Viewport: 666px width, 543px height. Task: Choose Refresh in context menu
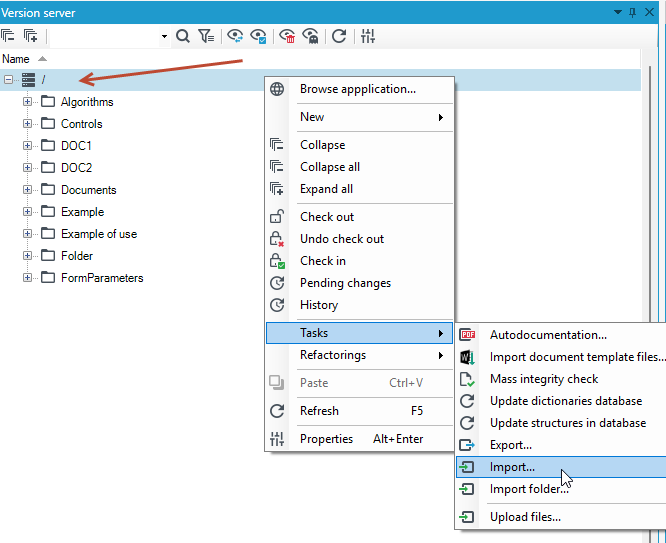(x=359, y=411)
